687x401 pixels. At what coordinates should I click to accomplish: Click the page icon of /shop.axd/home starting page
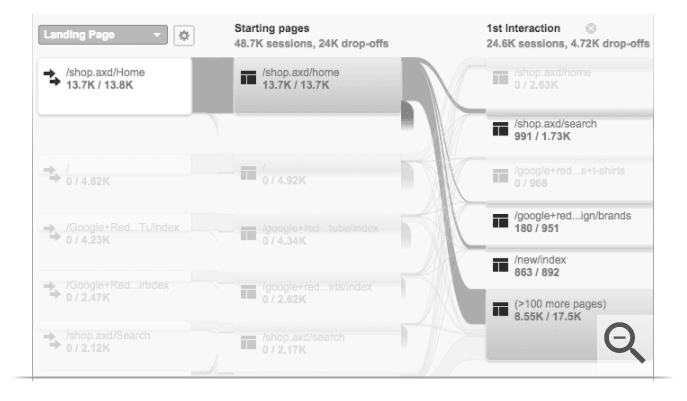(248, 78)
